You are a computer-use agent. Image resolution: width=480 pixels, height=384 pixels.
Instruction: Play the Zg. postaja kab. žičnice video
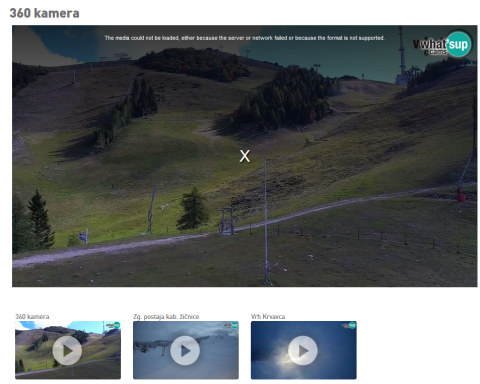click(x=185, y=350)
